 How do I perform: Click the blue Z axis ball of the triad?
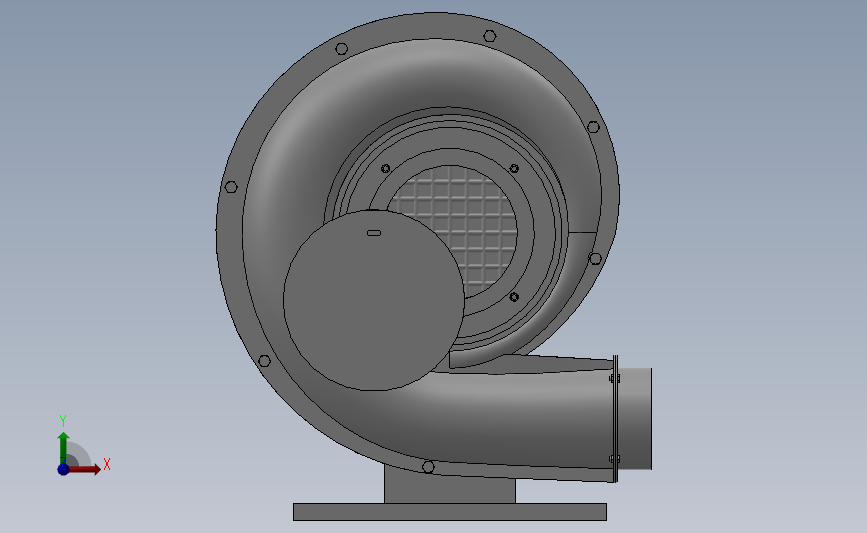point(63,469)
